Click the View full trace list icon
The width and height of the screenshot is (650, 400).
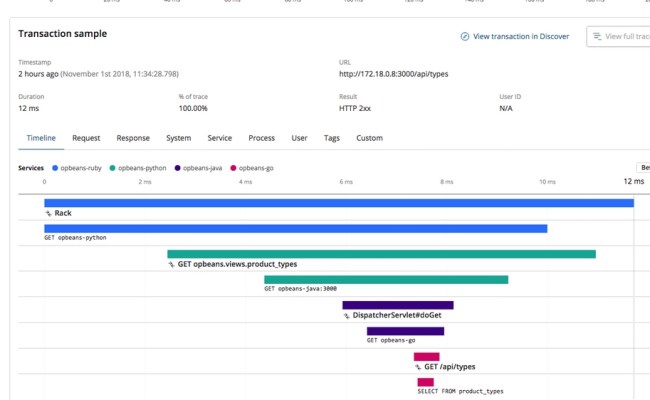597,36
